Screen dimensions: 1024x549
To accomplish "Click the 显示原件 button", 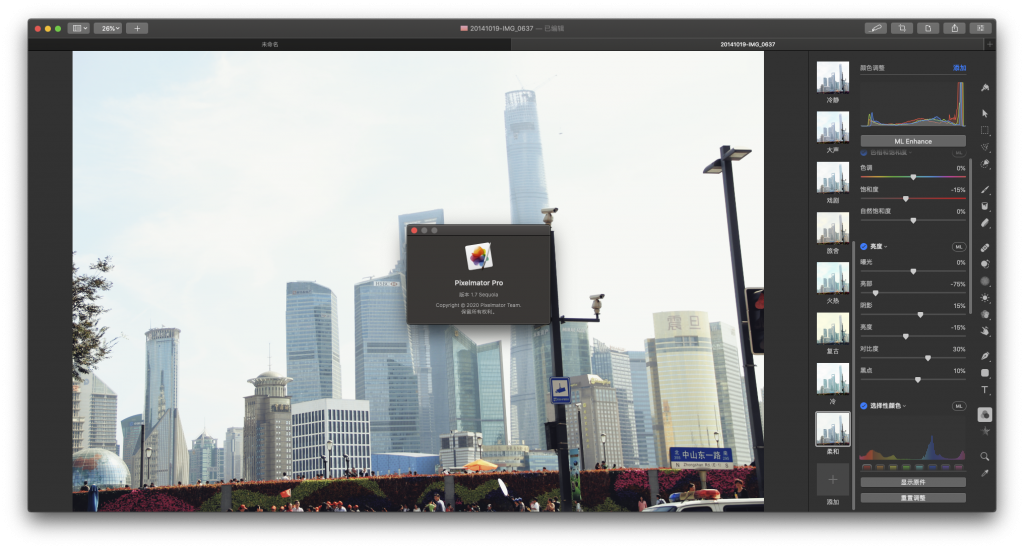I will pyautogui.click(x=913, y=482).
